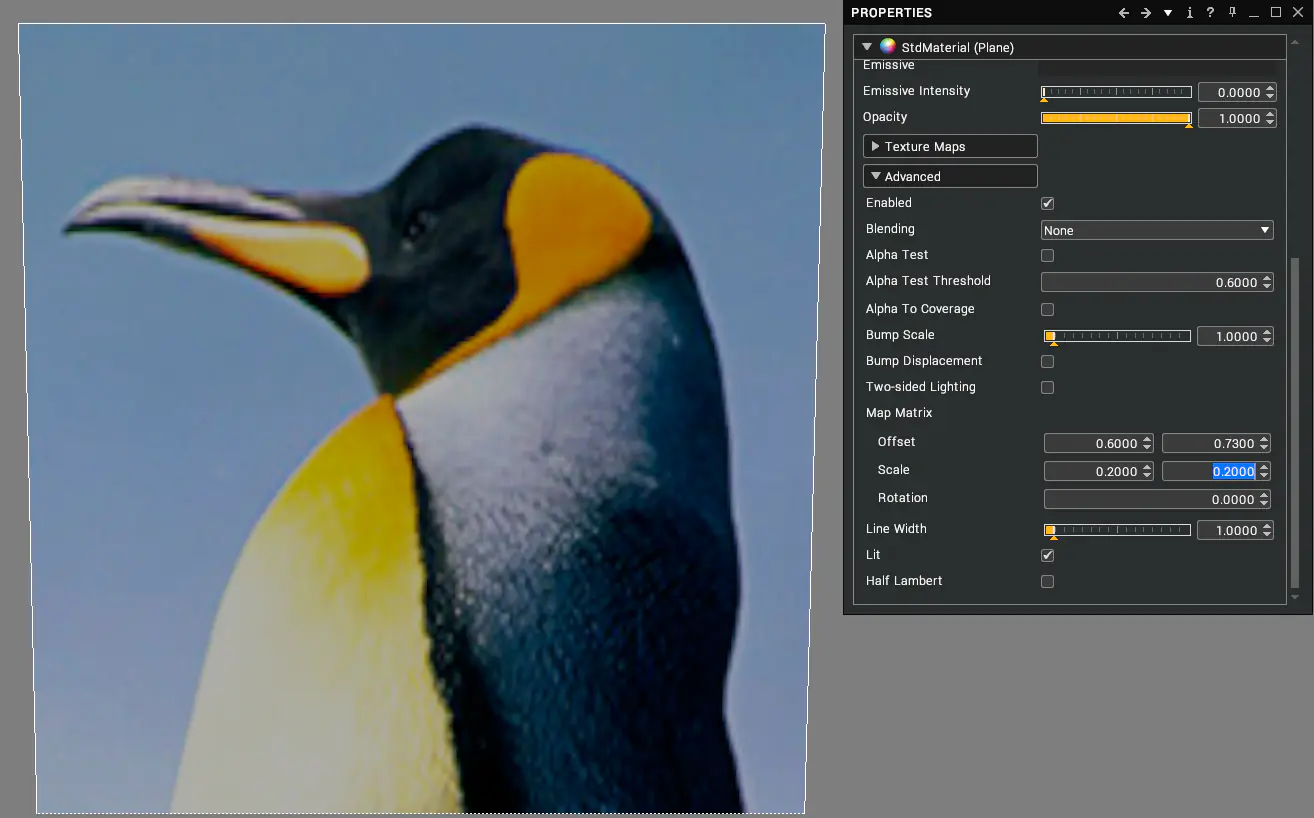The image size is (1314, 818).
Task: Click the scrollbar down arrow in Properties panel
Action: (1296, 597)
